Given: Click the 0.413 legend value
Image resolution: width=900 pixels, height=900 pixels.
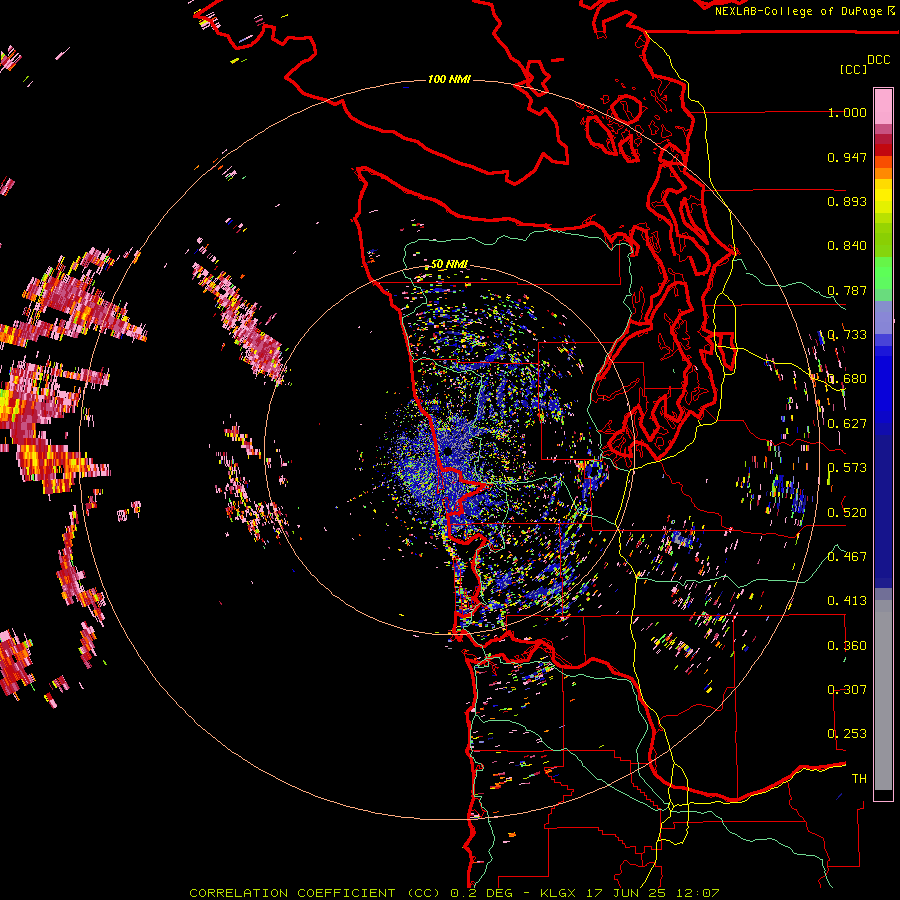Looking at the screenshot, I should point(847,601).
